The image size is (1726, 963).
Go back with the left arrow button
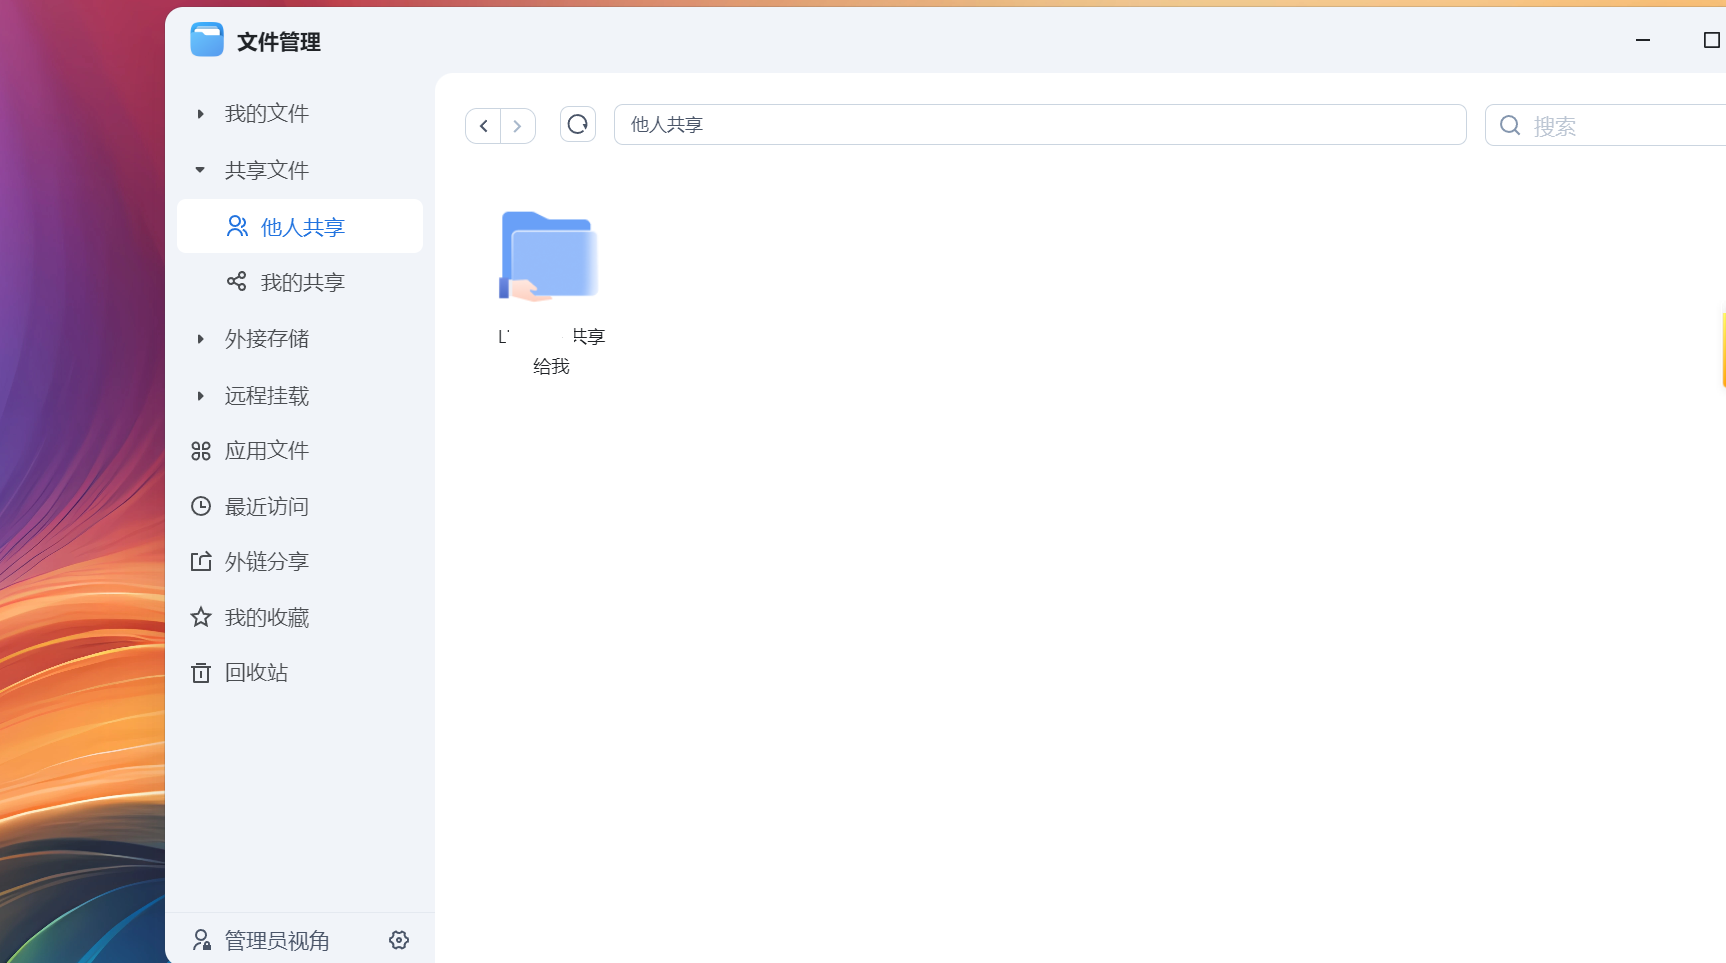tap(483, 126)
